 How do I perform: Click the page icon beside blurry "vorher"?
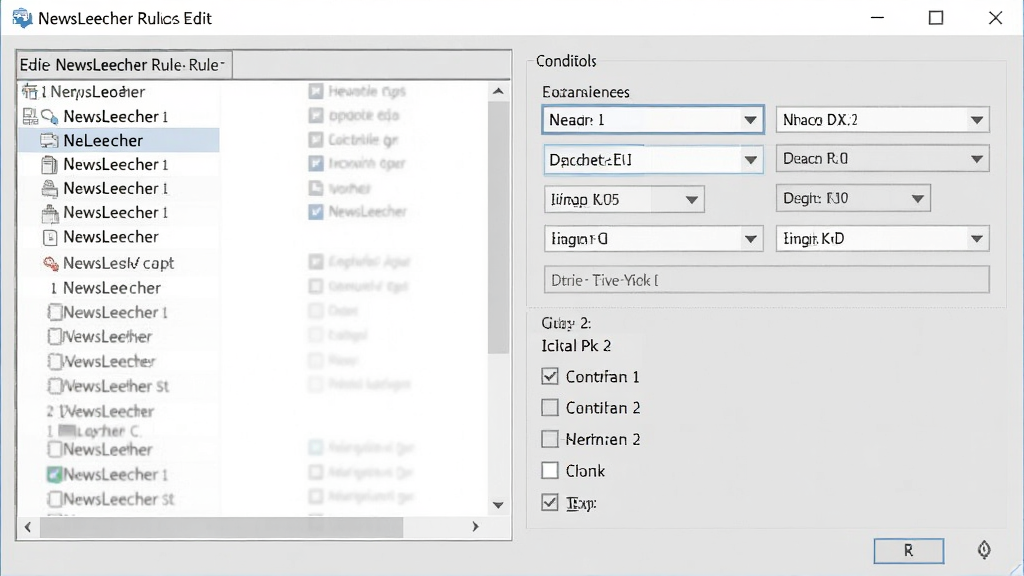click(316, 188)
